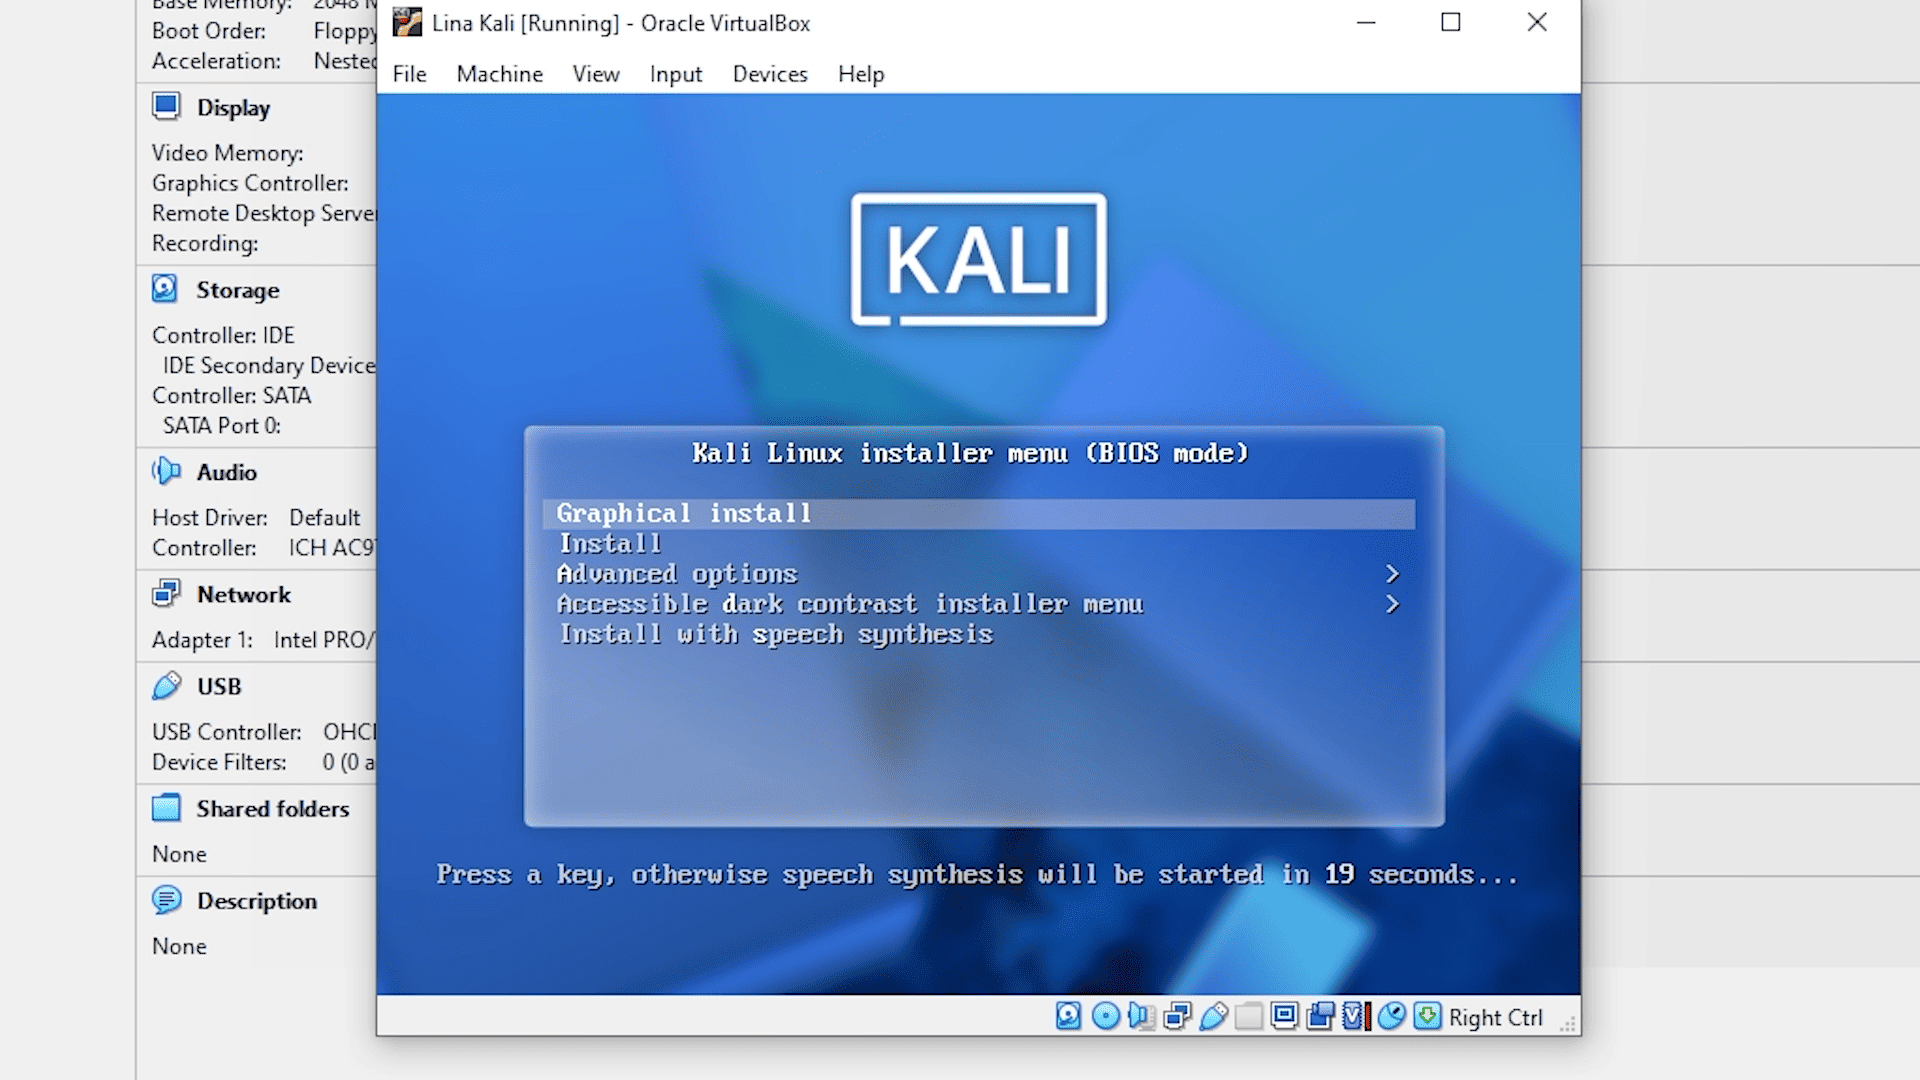The image size is (1920, 1080).
Task: Open the hard disk activity status icon
Action: point(1068,1016)
